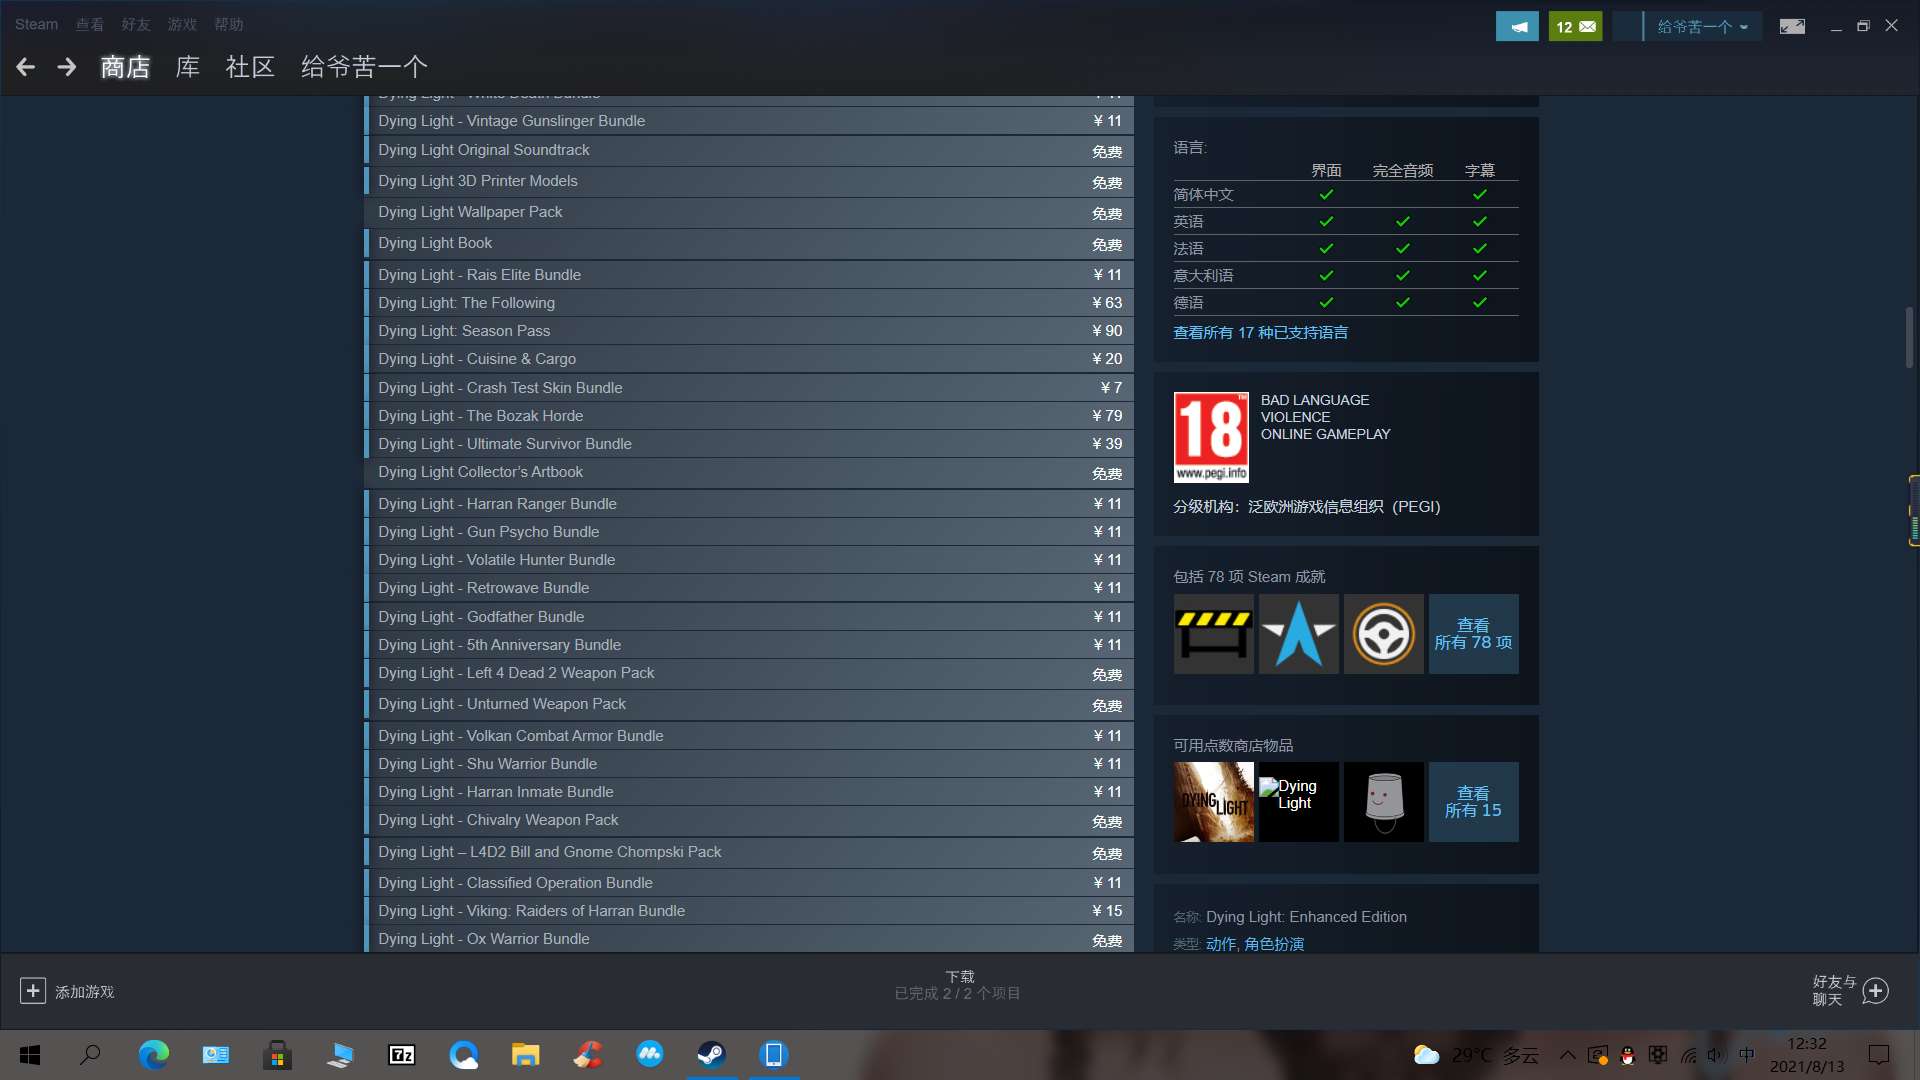Click the 添加游戏 label
This screenshot has height=1080, width=1920.
(85, 992)
